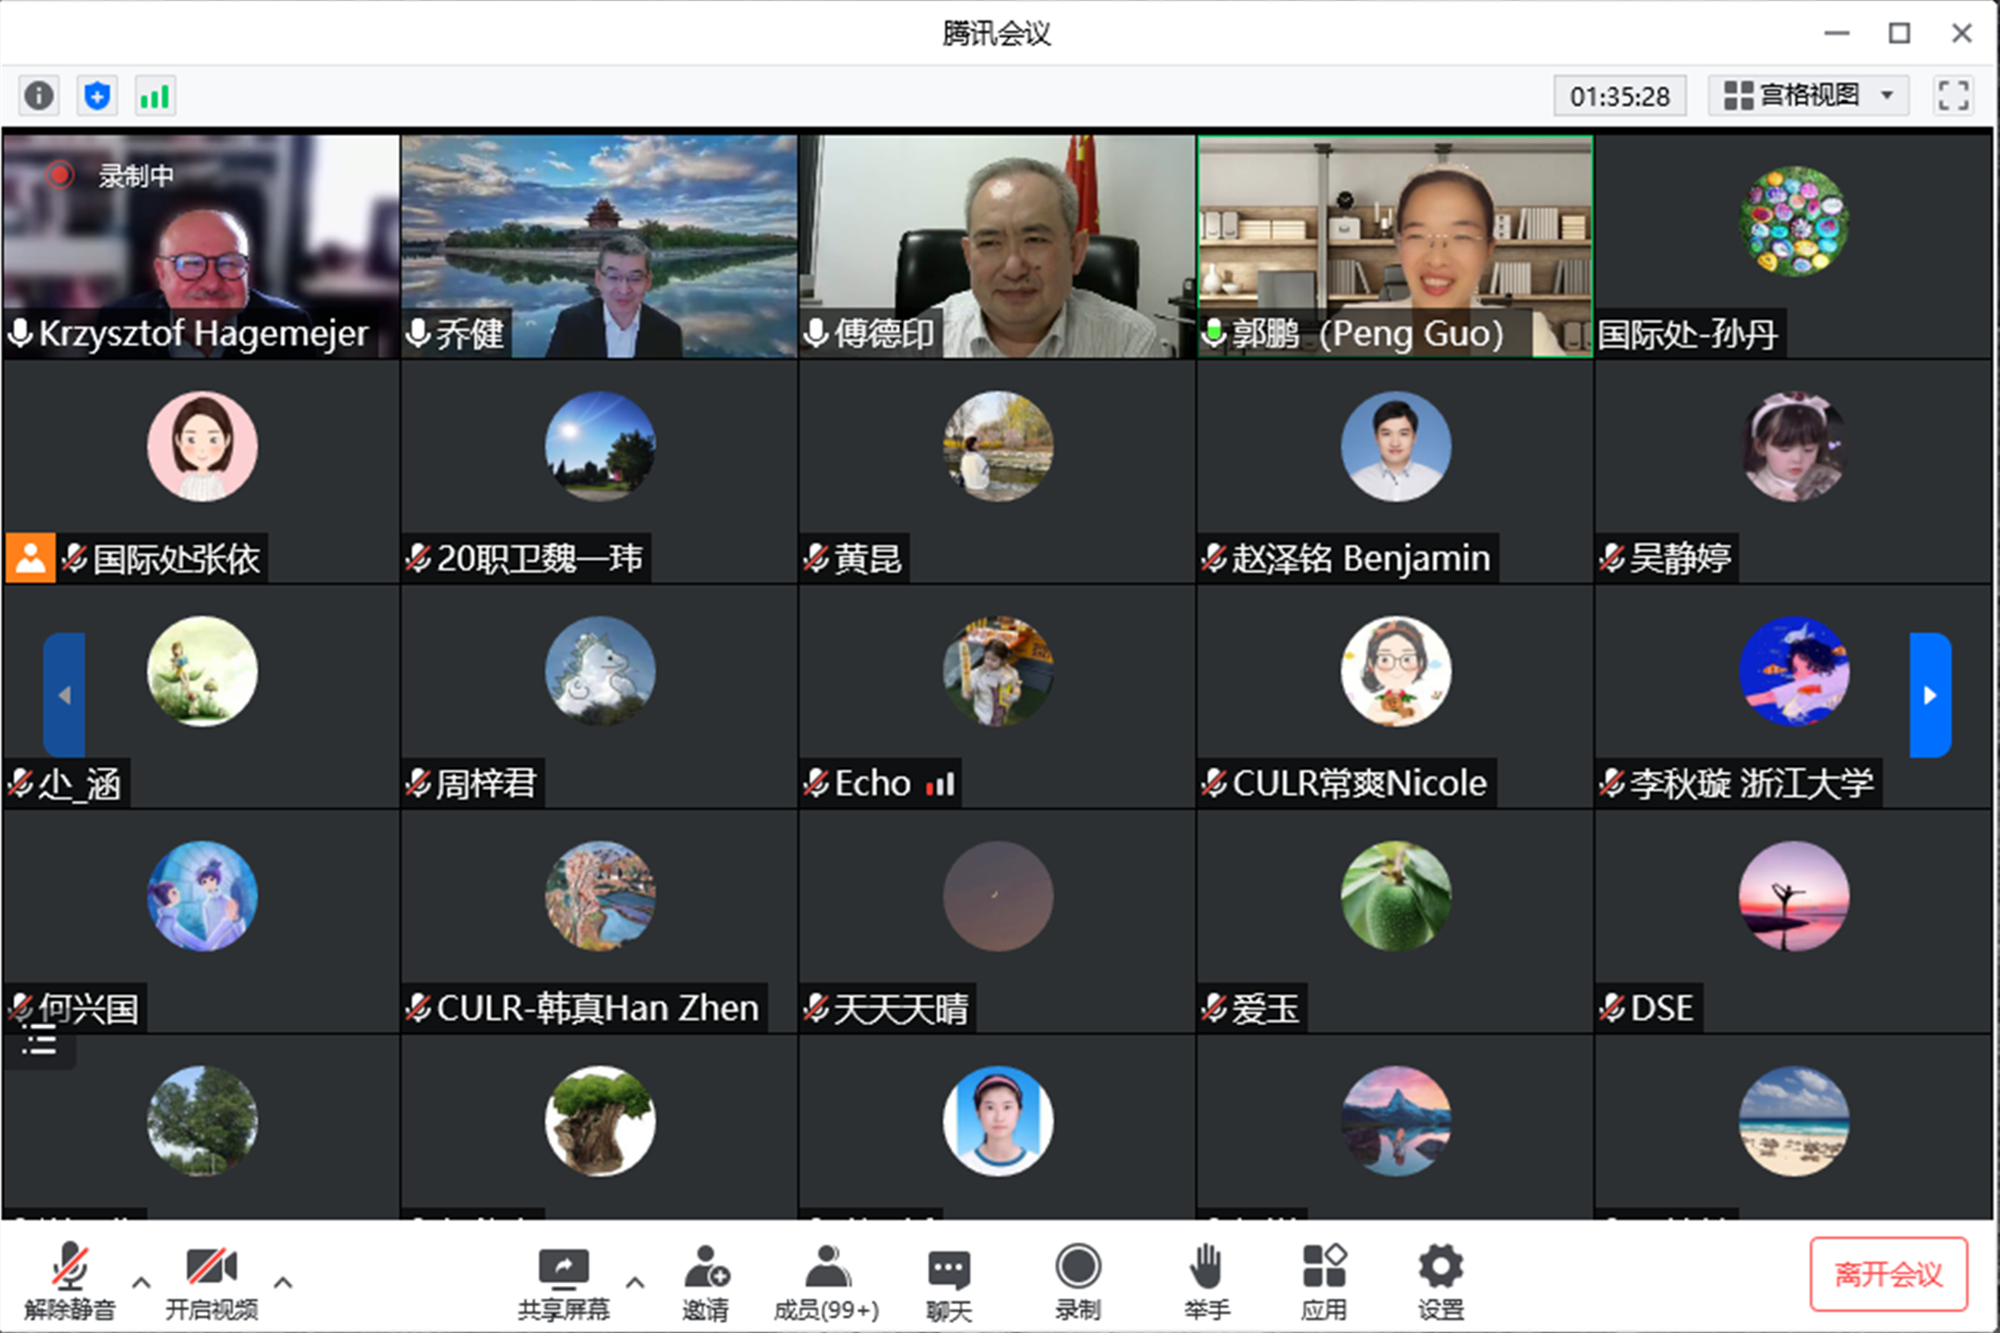
Task: Enter full screen mode
Action: [x=1952, y=96]
